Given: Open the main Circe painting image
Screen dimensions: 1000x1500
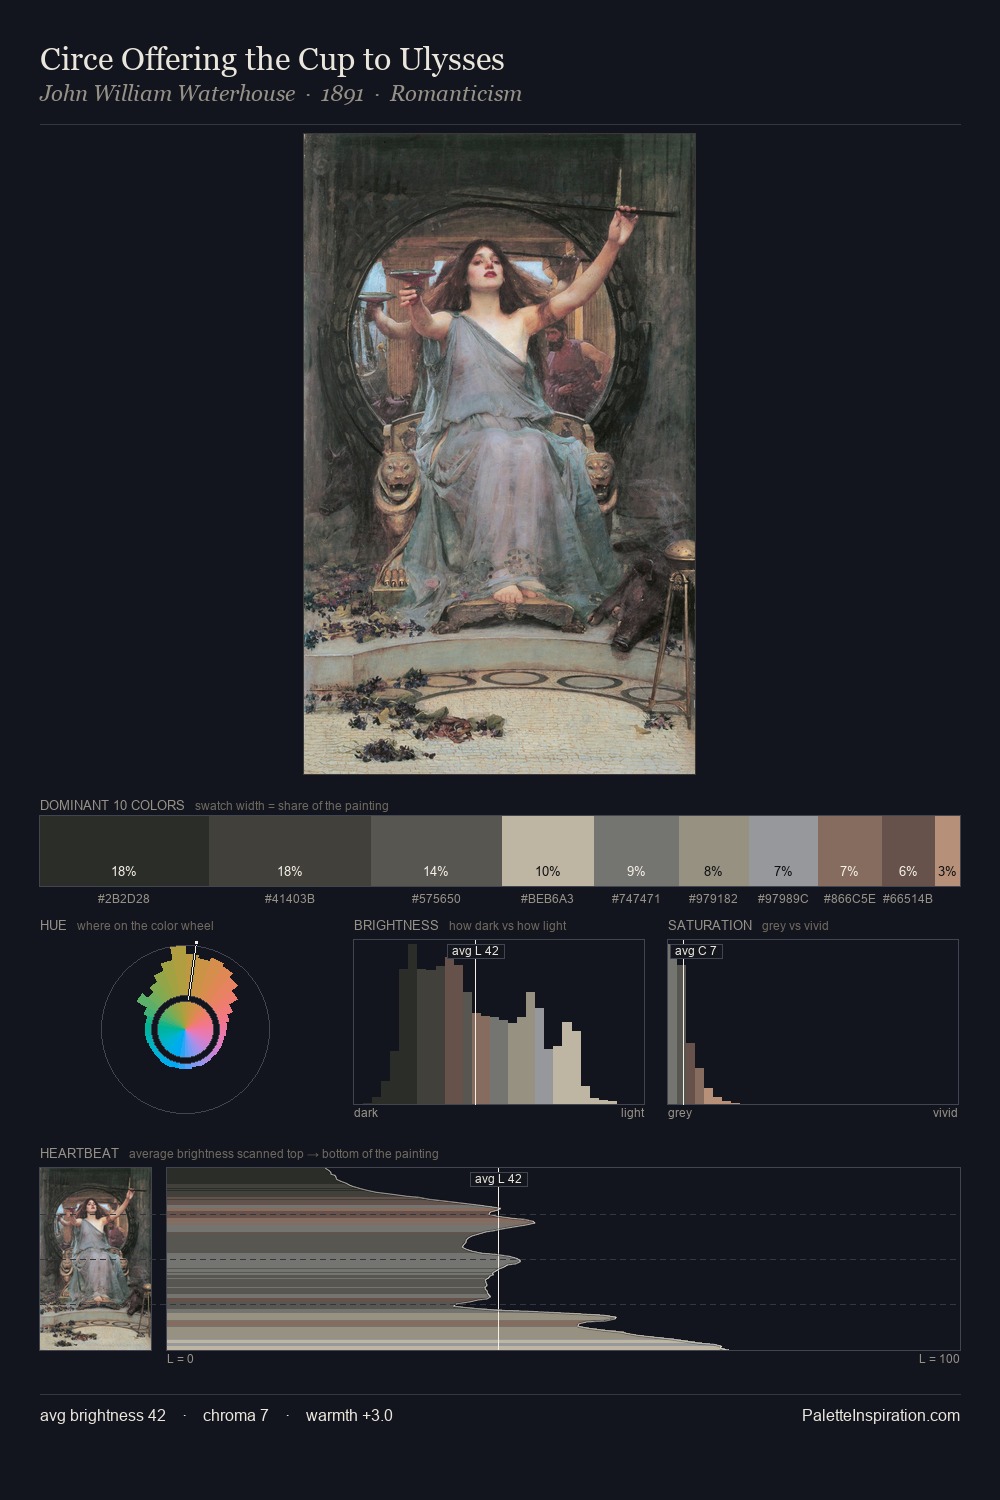Looking at the screenshot, I should click(x=499, y=454).
